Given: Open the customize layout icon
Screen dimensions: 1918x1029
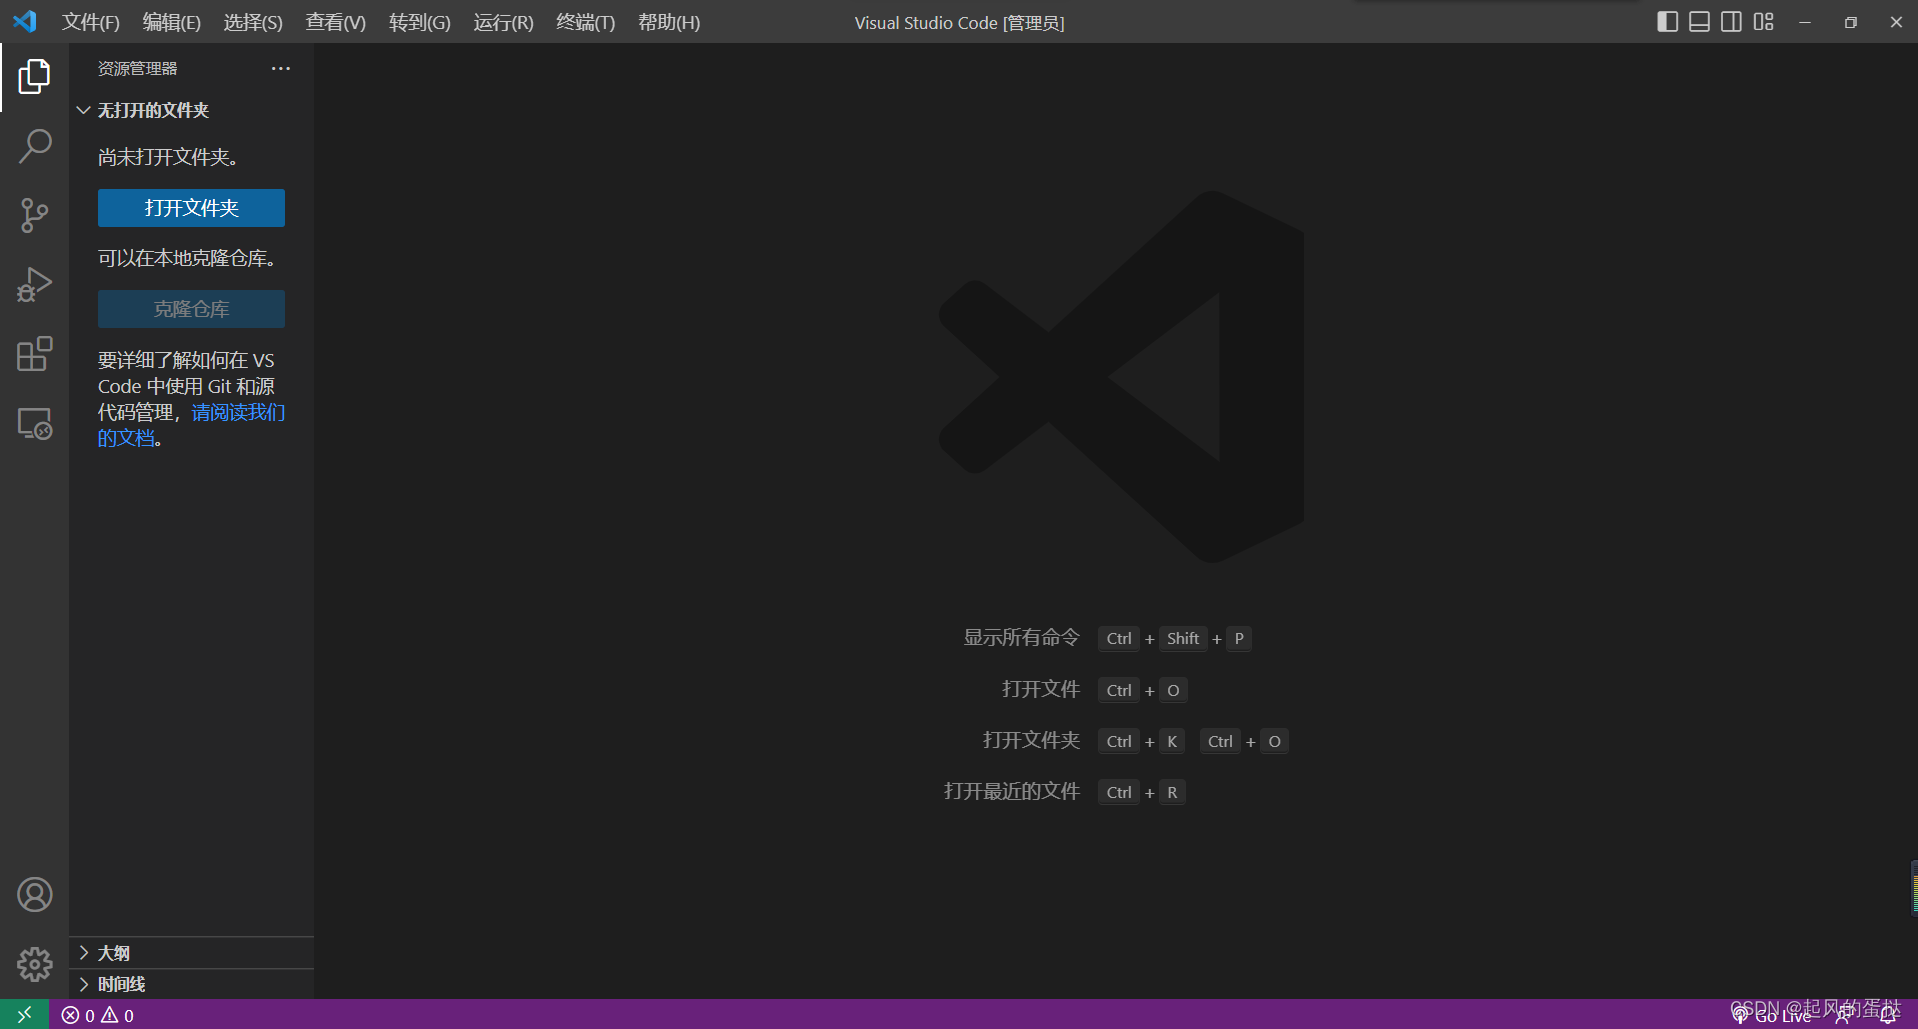Looking at the screenshot, I should [1763, 22].
